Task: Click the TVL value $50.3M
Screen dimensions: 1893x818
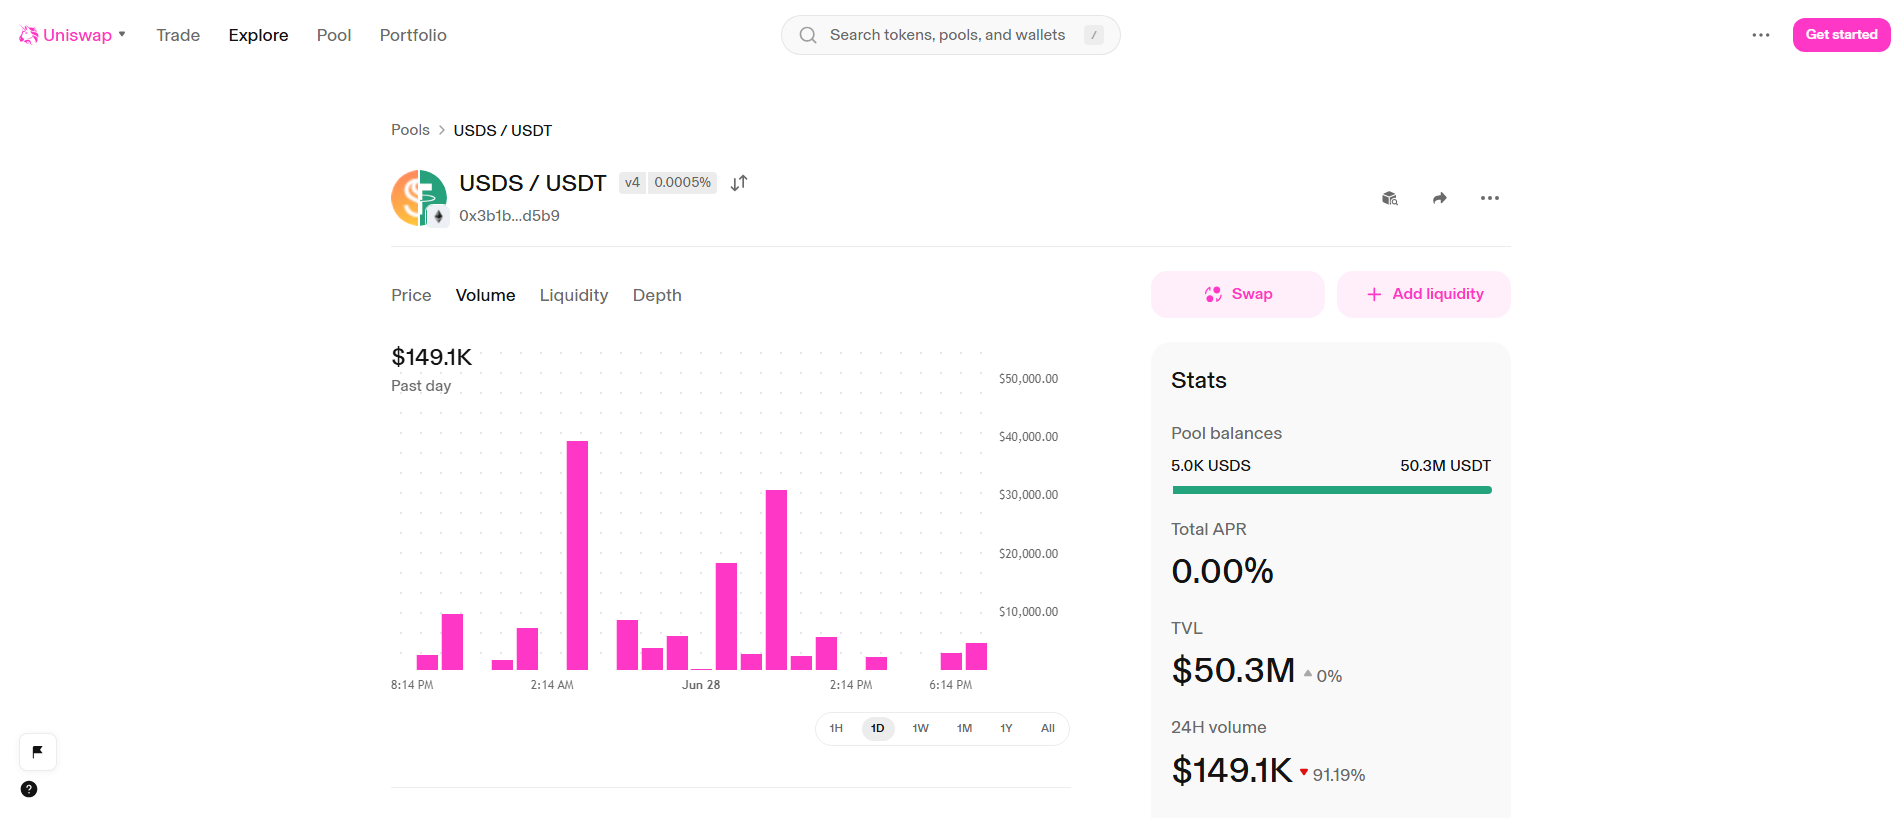Action: tap(1233, 670)
